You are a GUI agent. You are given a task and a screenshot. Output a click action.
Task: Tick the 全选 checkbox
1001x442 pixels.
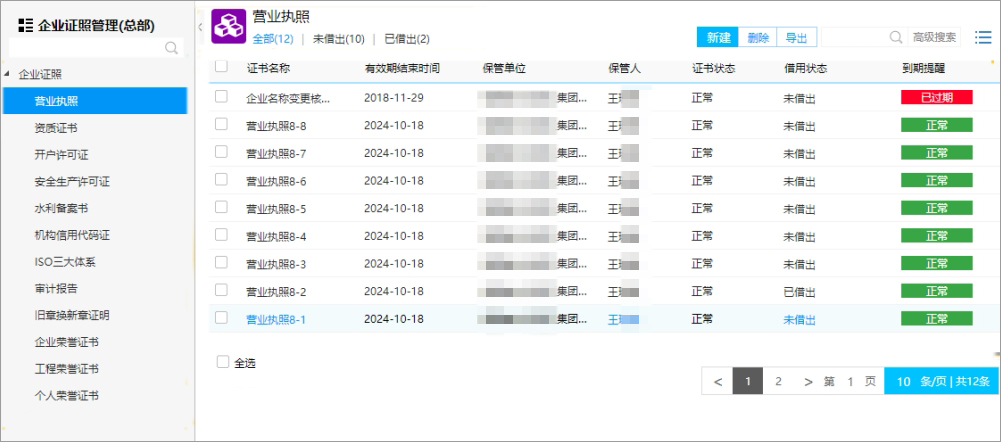point(222,362)
